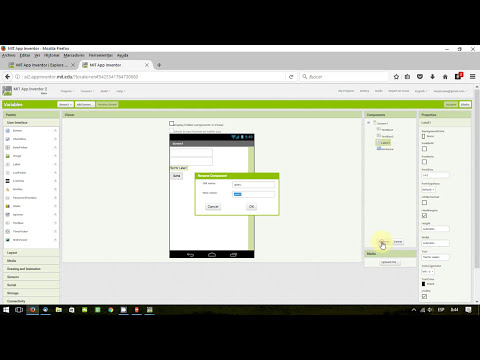Viewport: 480px width, 360px height.
Task: Select the TimePicker palette component
Action: point(20,231)
